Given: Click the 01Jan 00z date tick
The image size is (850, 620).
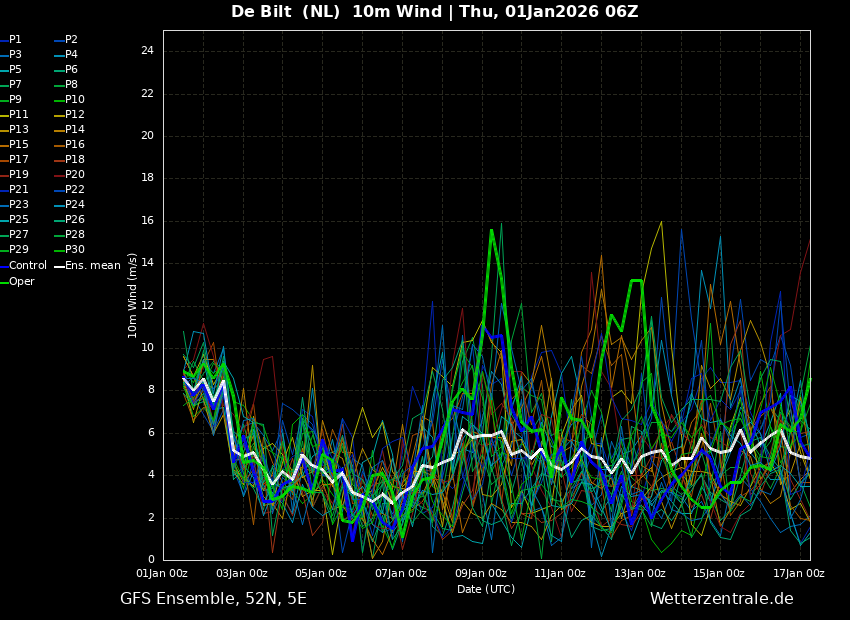Looking at the screenshot, I should click(162, 573).
